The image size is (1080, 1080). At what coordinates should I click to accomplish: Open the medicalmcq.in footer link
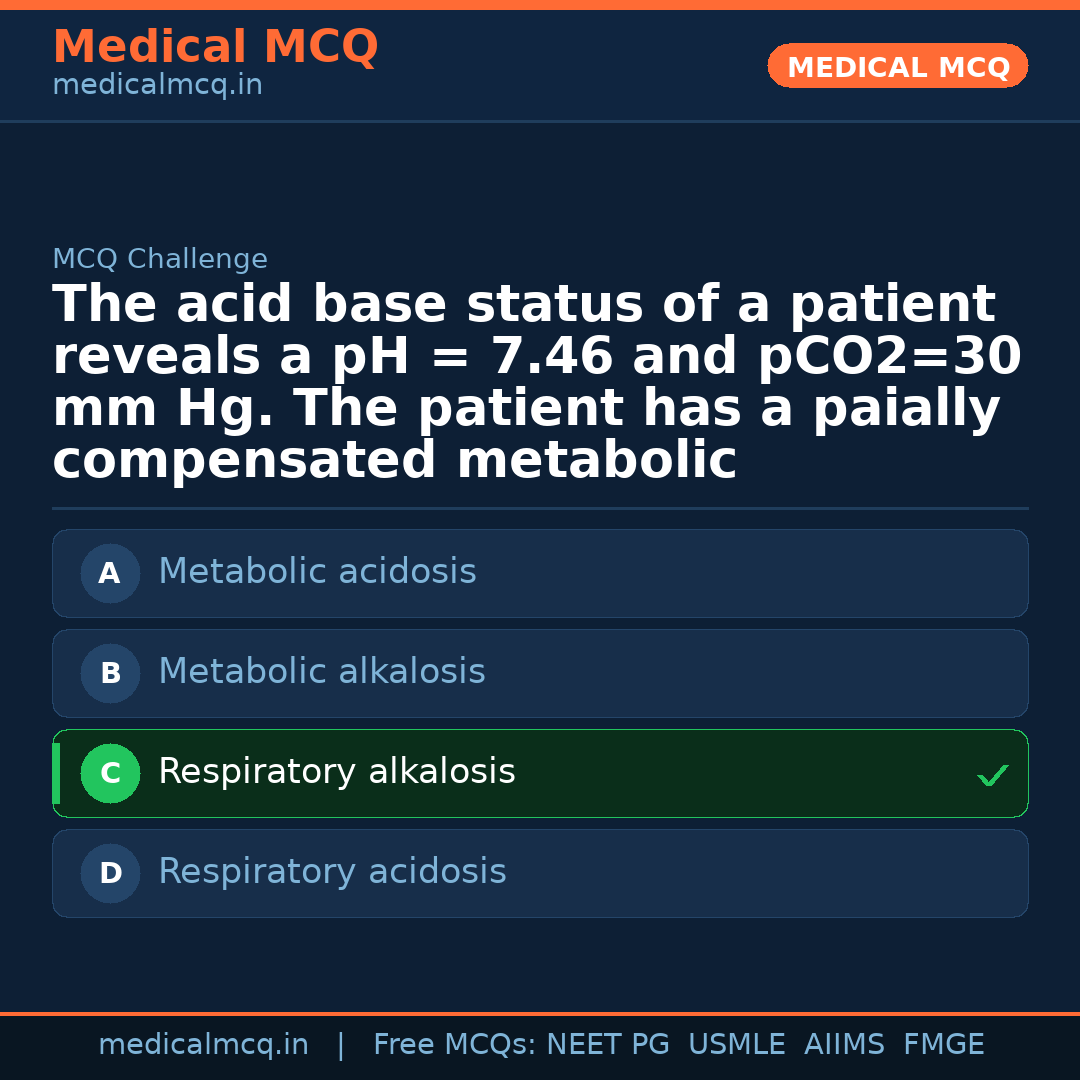pos(203,1045)
